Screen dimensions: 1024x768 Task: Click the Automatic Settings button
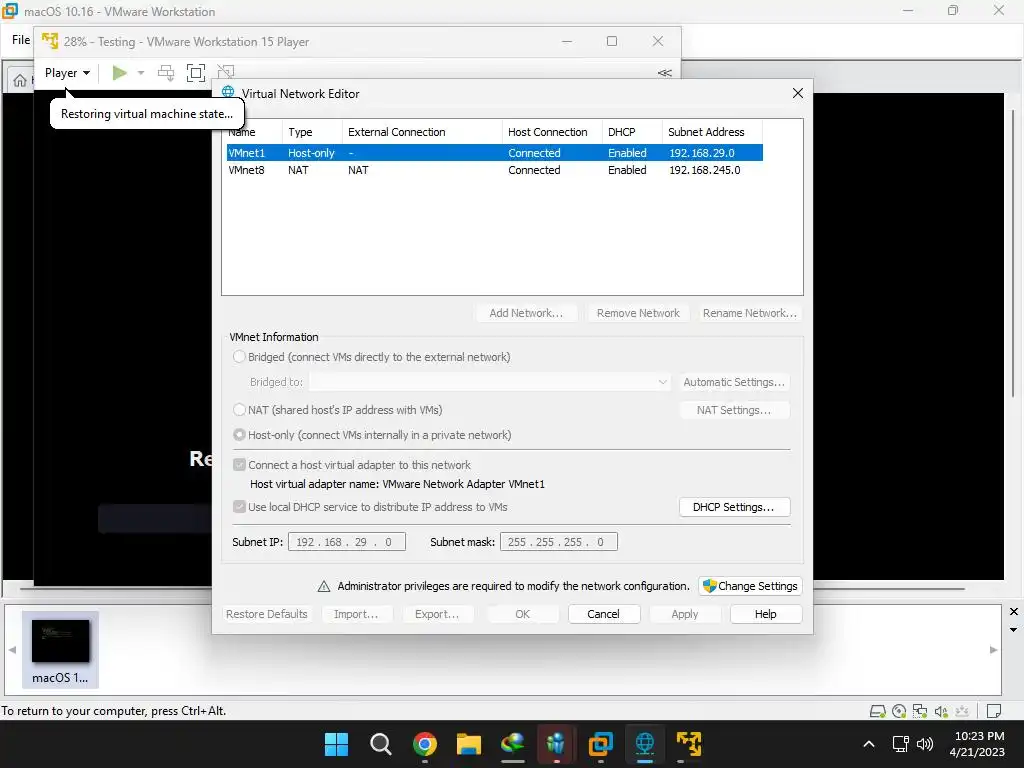click(x=734, y=382)
